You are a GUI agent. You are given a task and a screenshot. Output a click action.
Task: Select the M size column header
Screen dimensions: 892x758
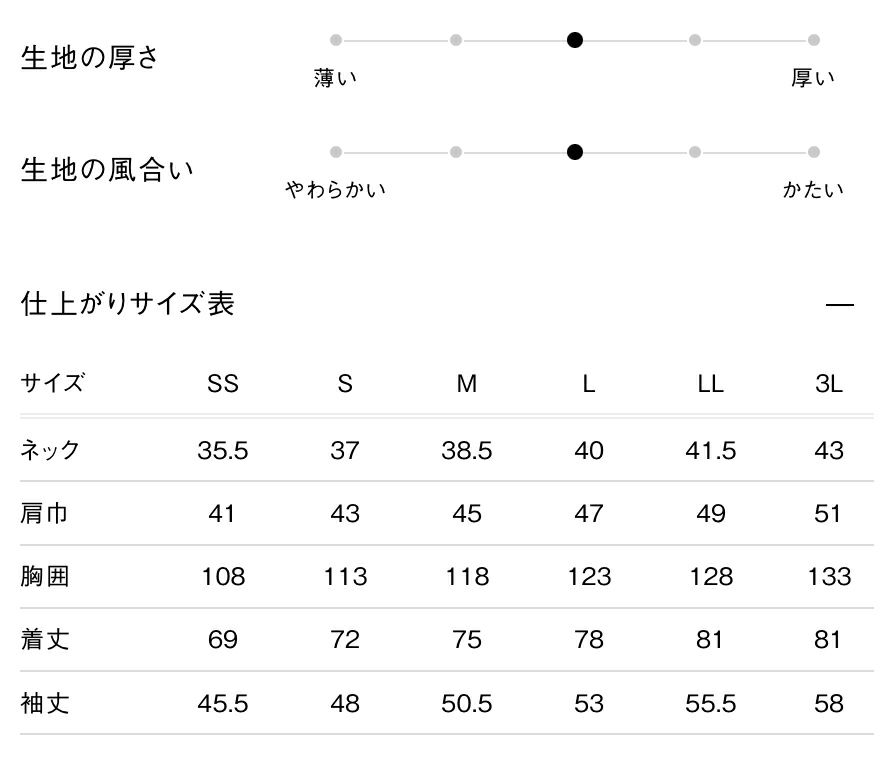(x=467, y=384)
